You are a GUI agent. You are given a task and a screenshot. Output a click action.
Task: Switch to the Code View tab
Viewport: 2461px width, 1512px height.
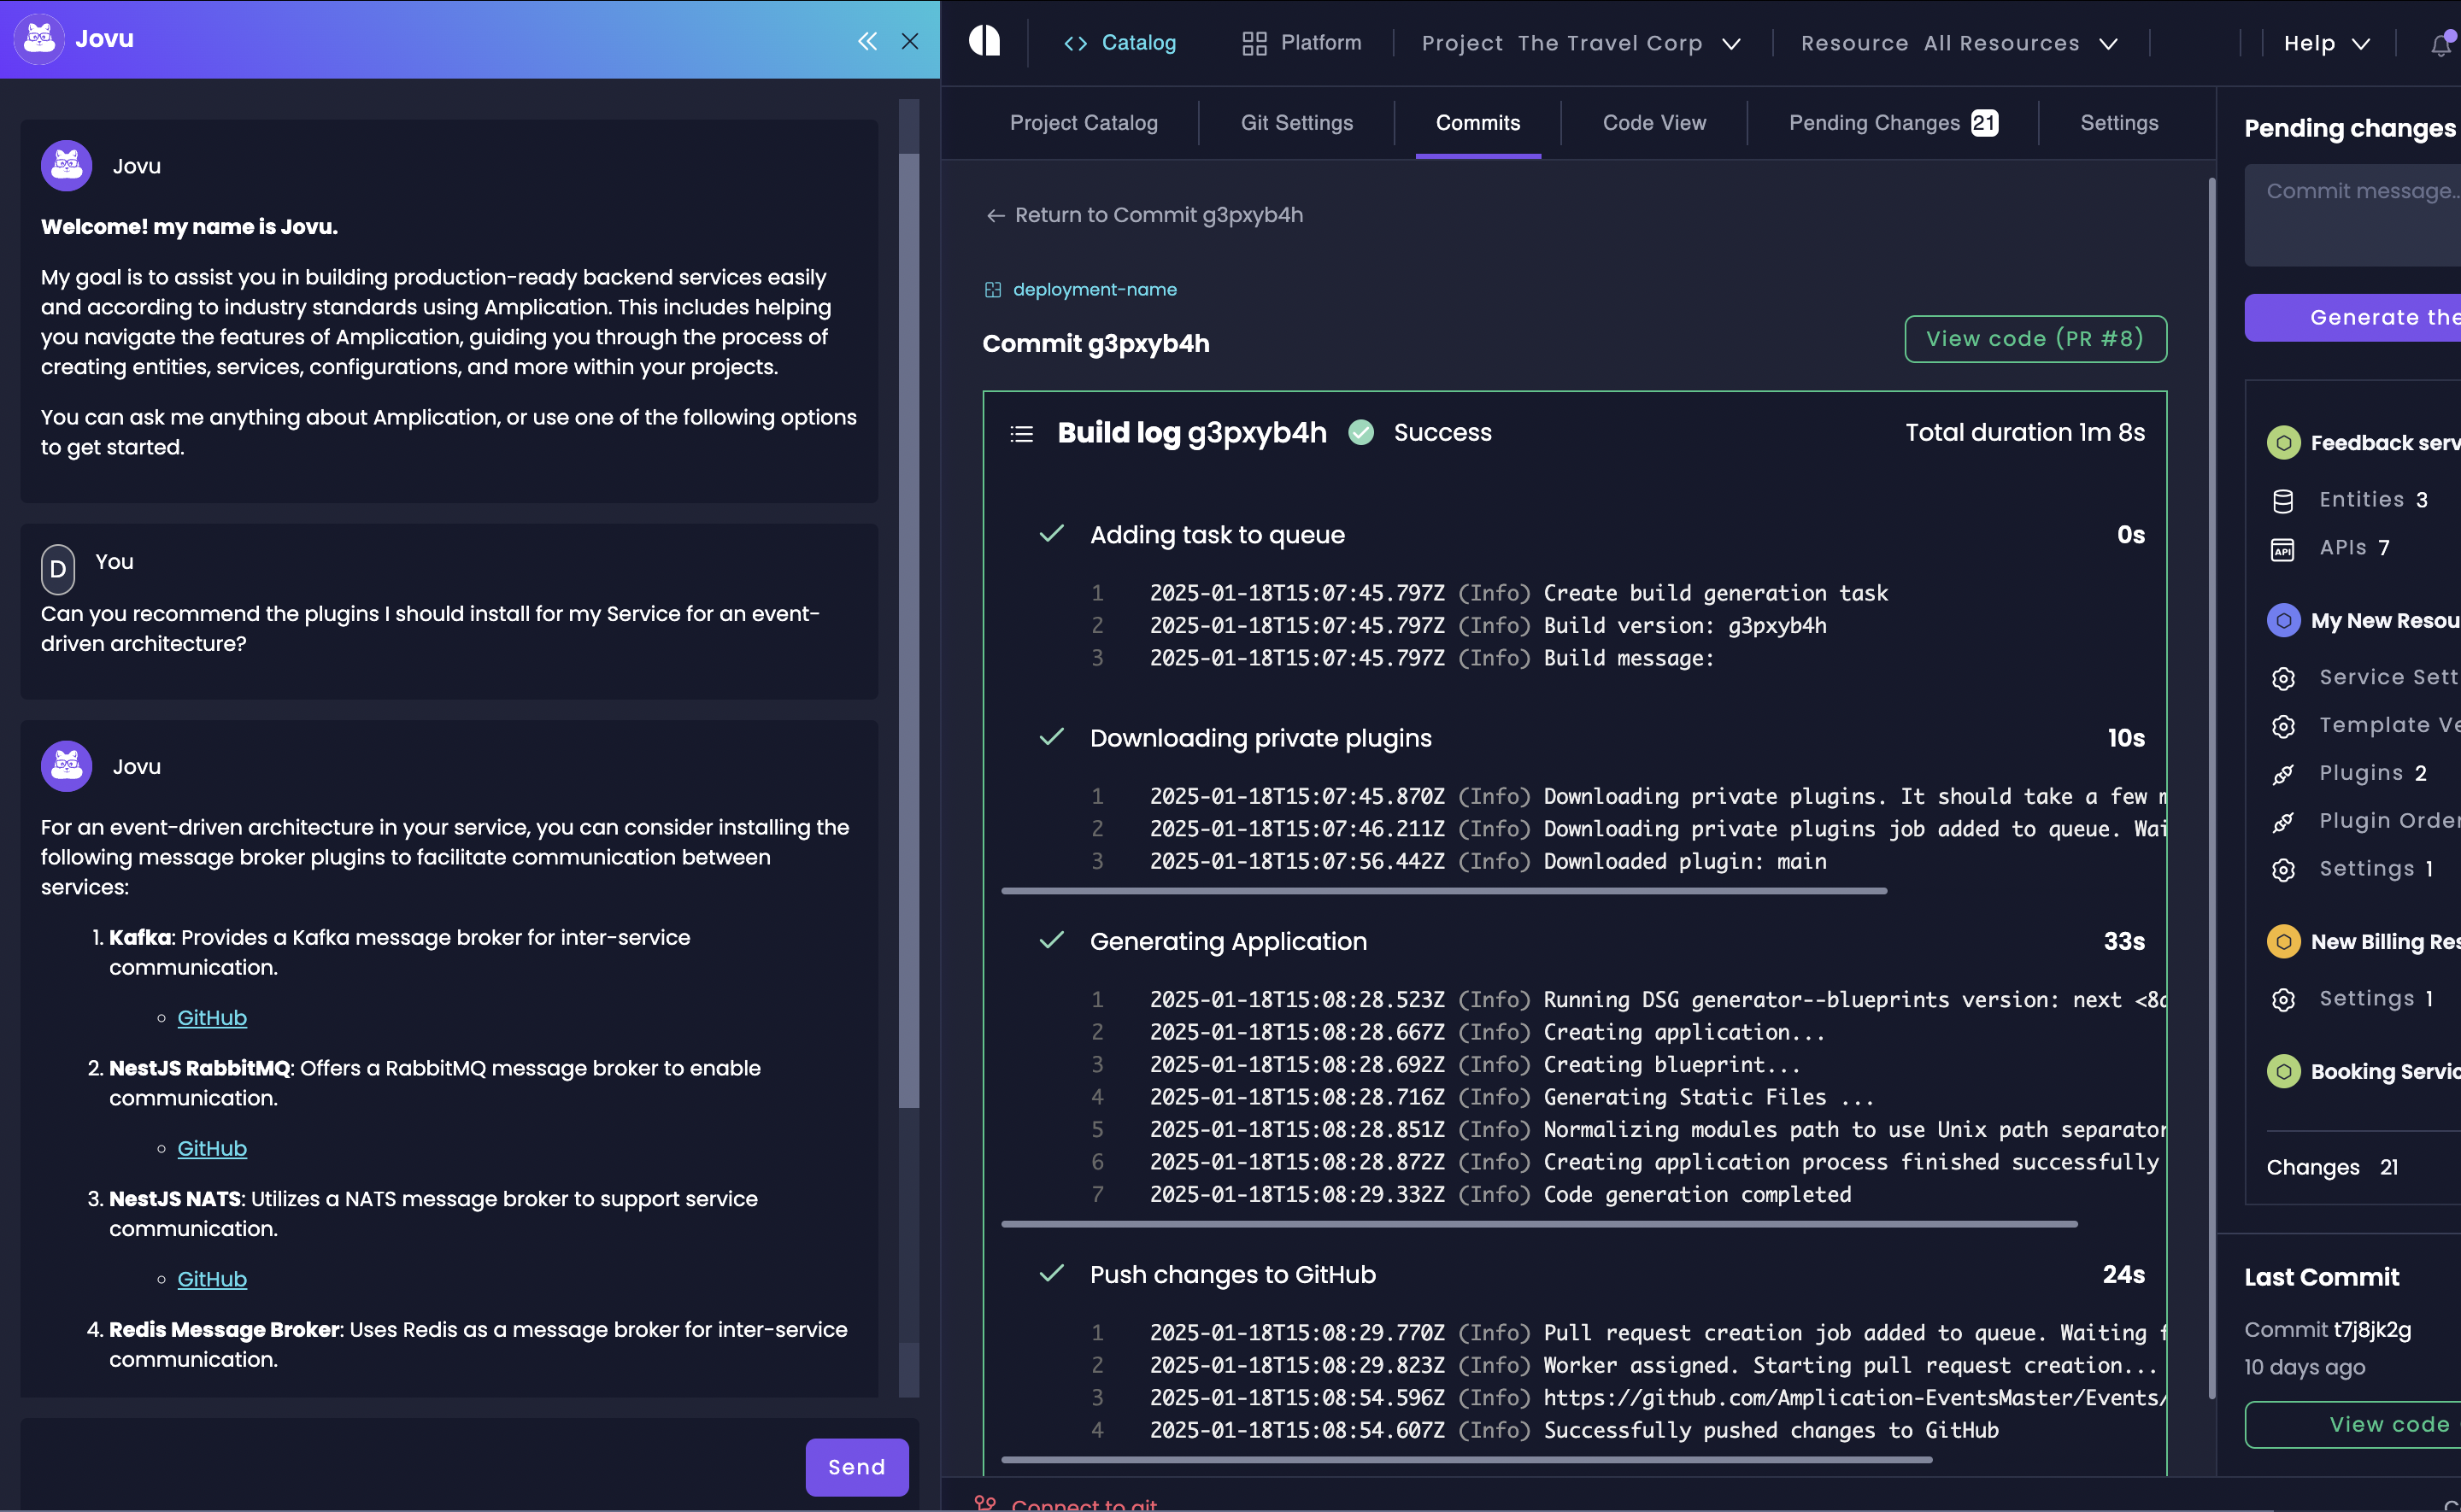(x=1654, y=123)
